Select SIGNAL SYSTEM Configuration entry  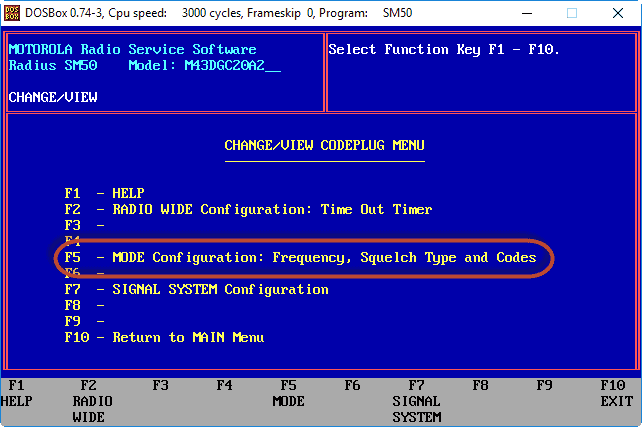click(x=196, y=289)
